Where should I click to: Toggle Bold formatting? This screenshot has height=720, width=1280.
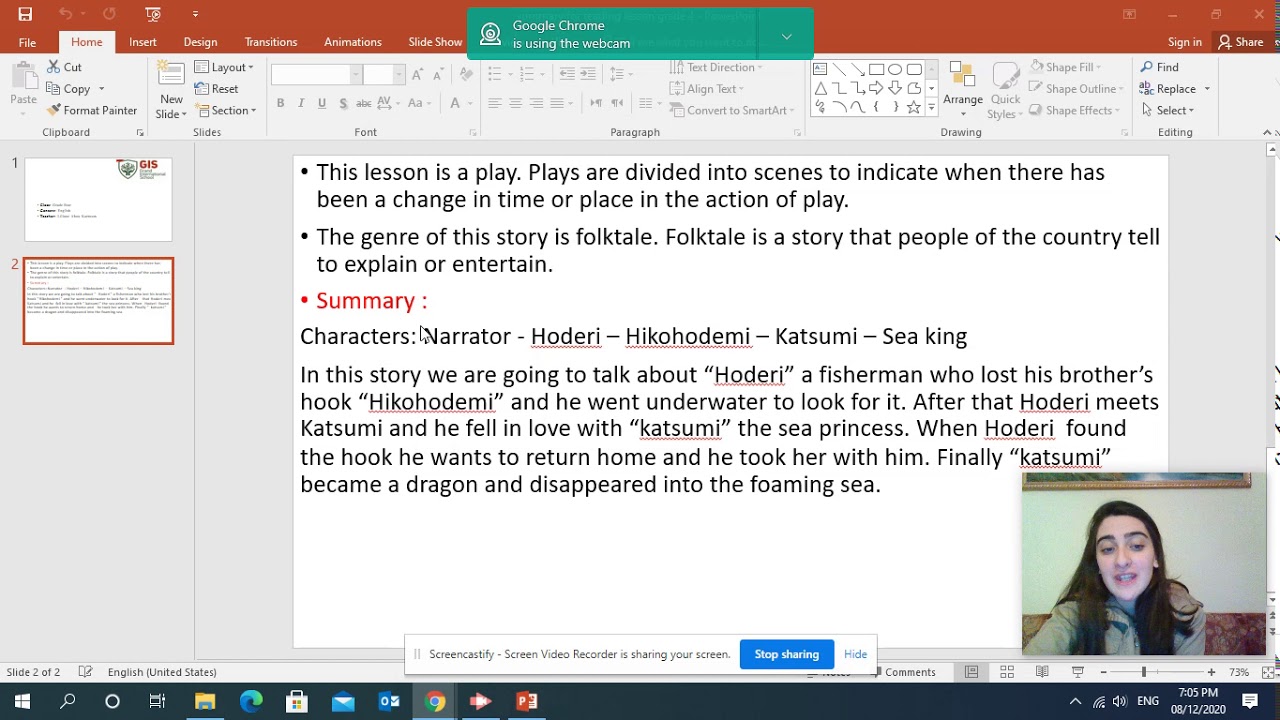coord(280,103)
